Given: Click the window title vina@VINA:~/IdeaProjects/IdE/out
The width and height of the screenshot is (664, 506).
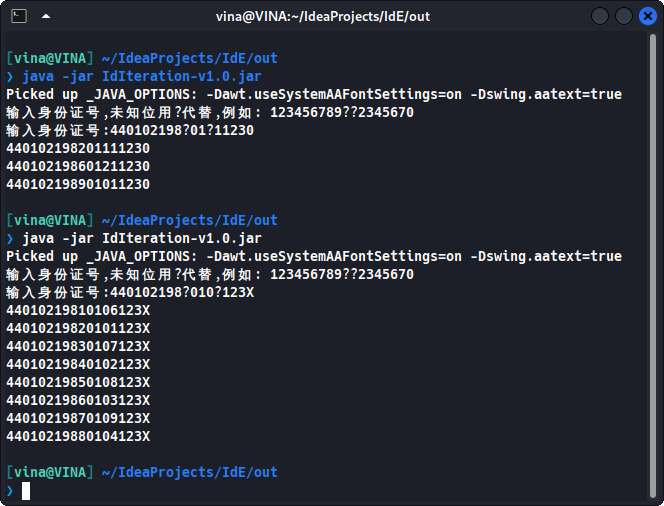Looking at the screenshot, I should click(x=323, y=17).
